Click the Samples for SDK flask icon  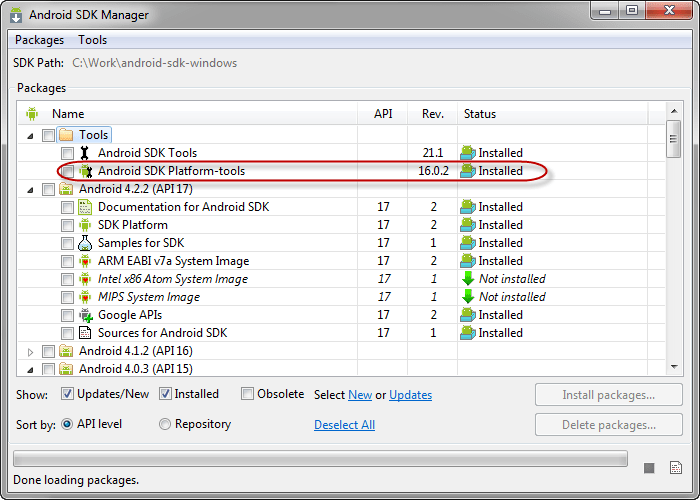click(85, 243)
